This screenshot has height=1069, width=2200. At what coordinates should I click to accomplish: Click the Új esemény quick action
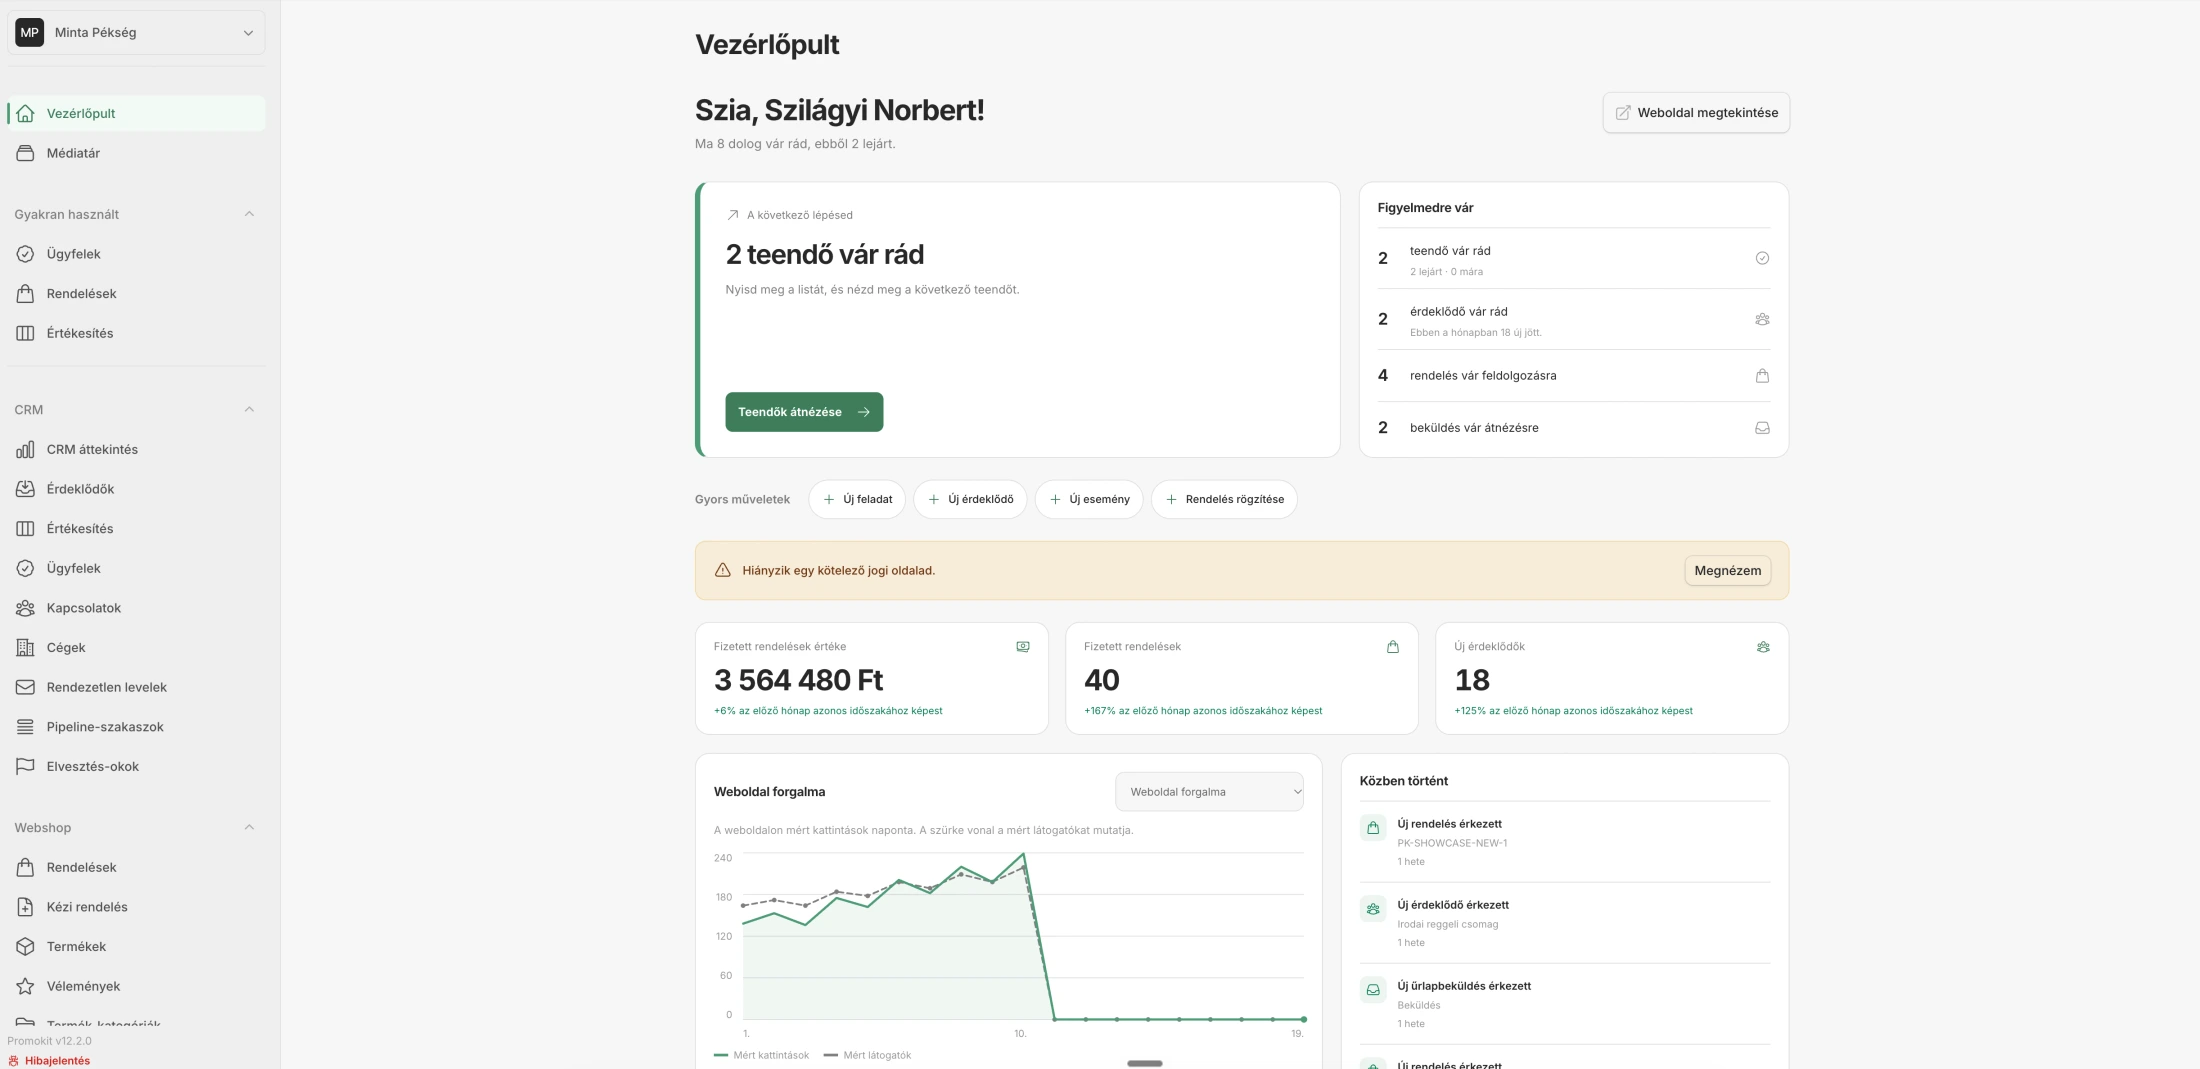pos(1089,500)
